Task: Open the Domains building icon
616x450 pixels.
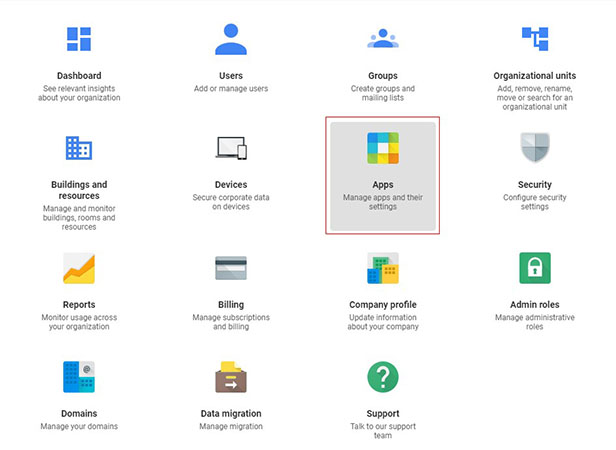Action: 79,377
